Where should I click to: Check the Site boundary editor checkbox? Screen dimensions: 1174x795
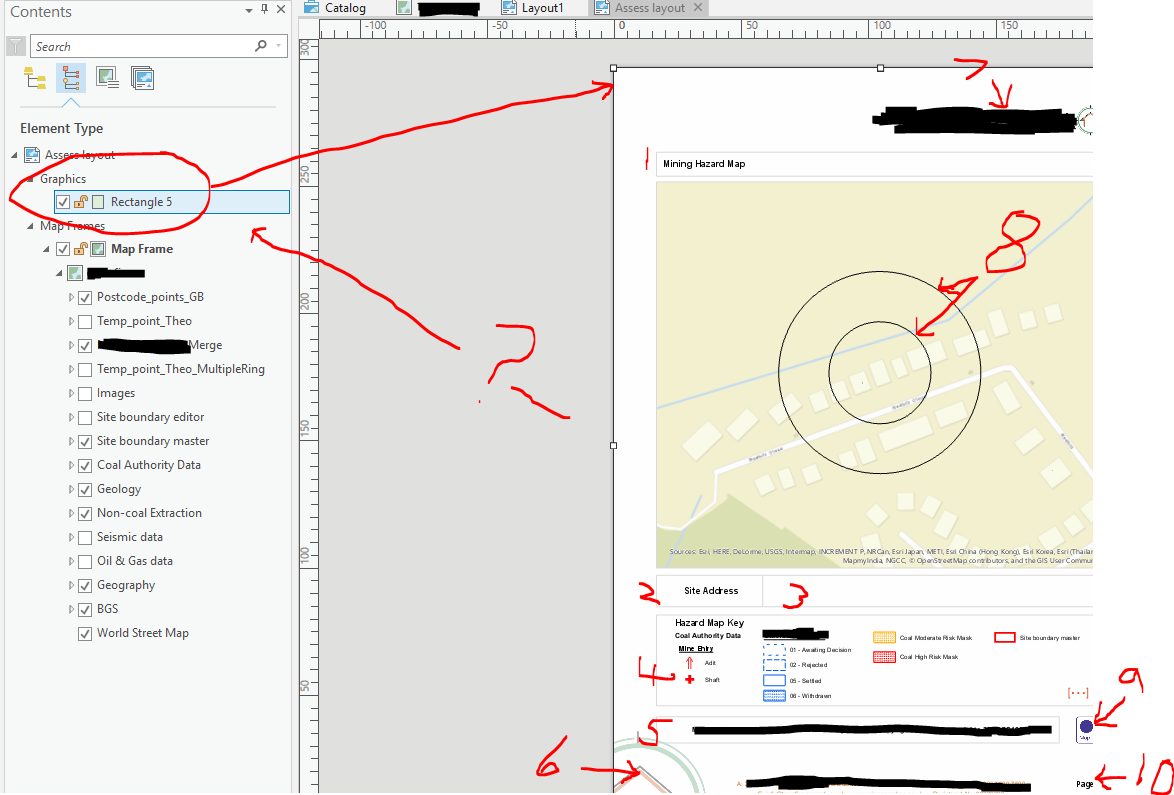click(x=85, y=417)
